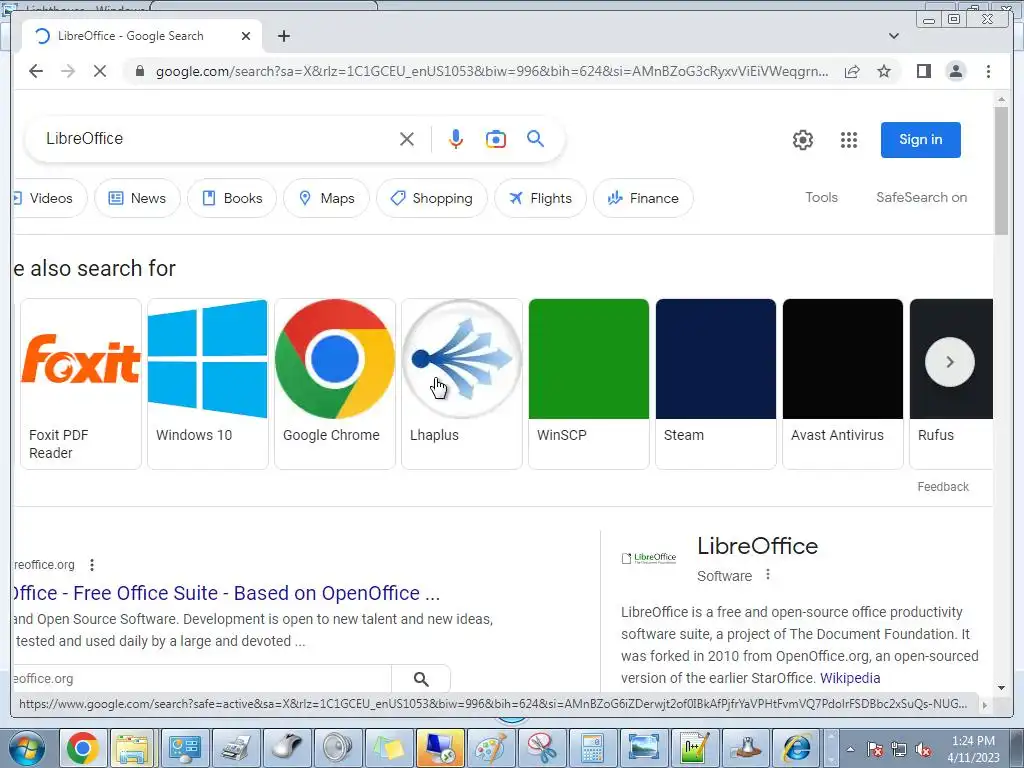Open the Wikipedia link in knowledge panel
This screenshot has height=768, width=1024.
click(x=850, y=678)
